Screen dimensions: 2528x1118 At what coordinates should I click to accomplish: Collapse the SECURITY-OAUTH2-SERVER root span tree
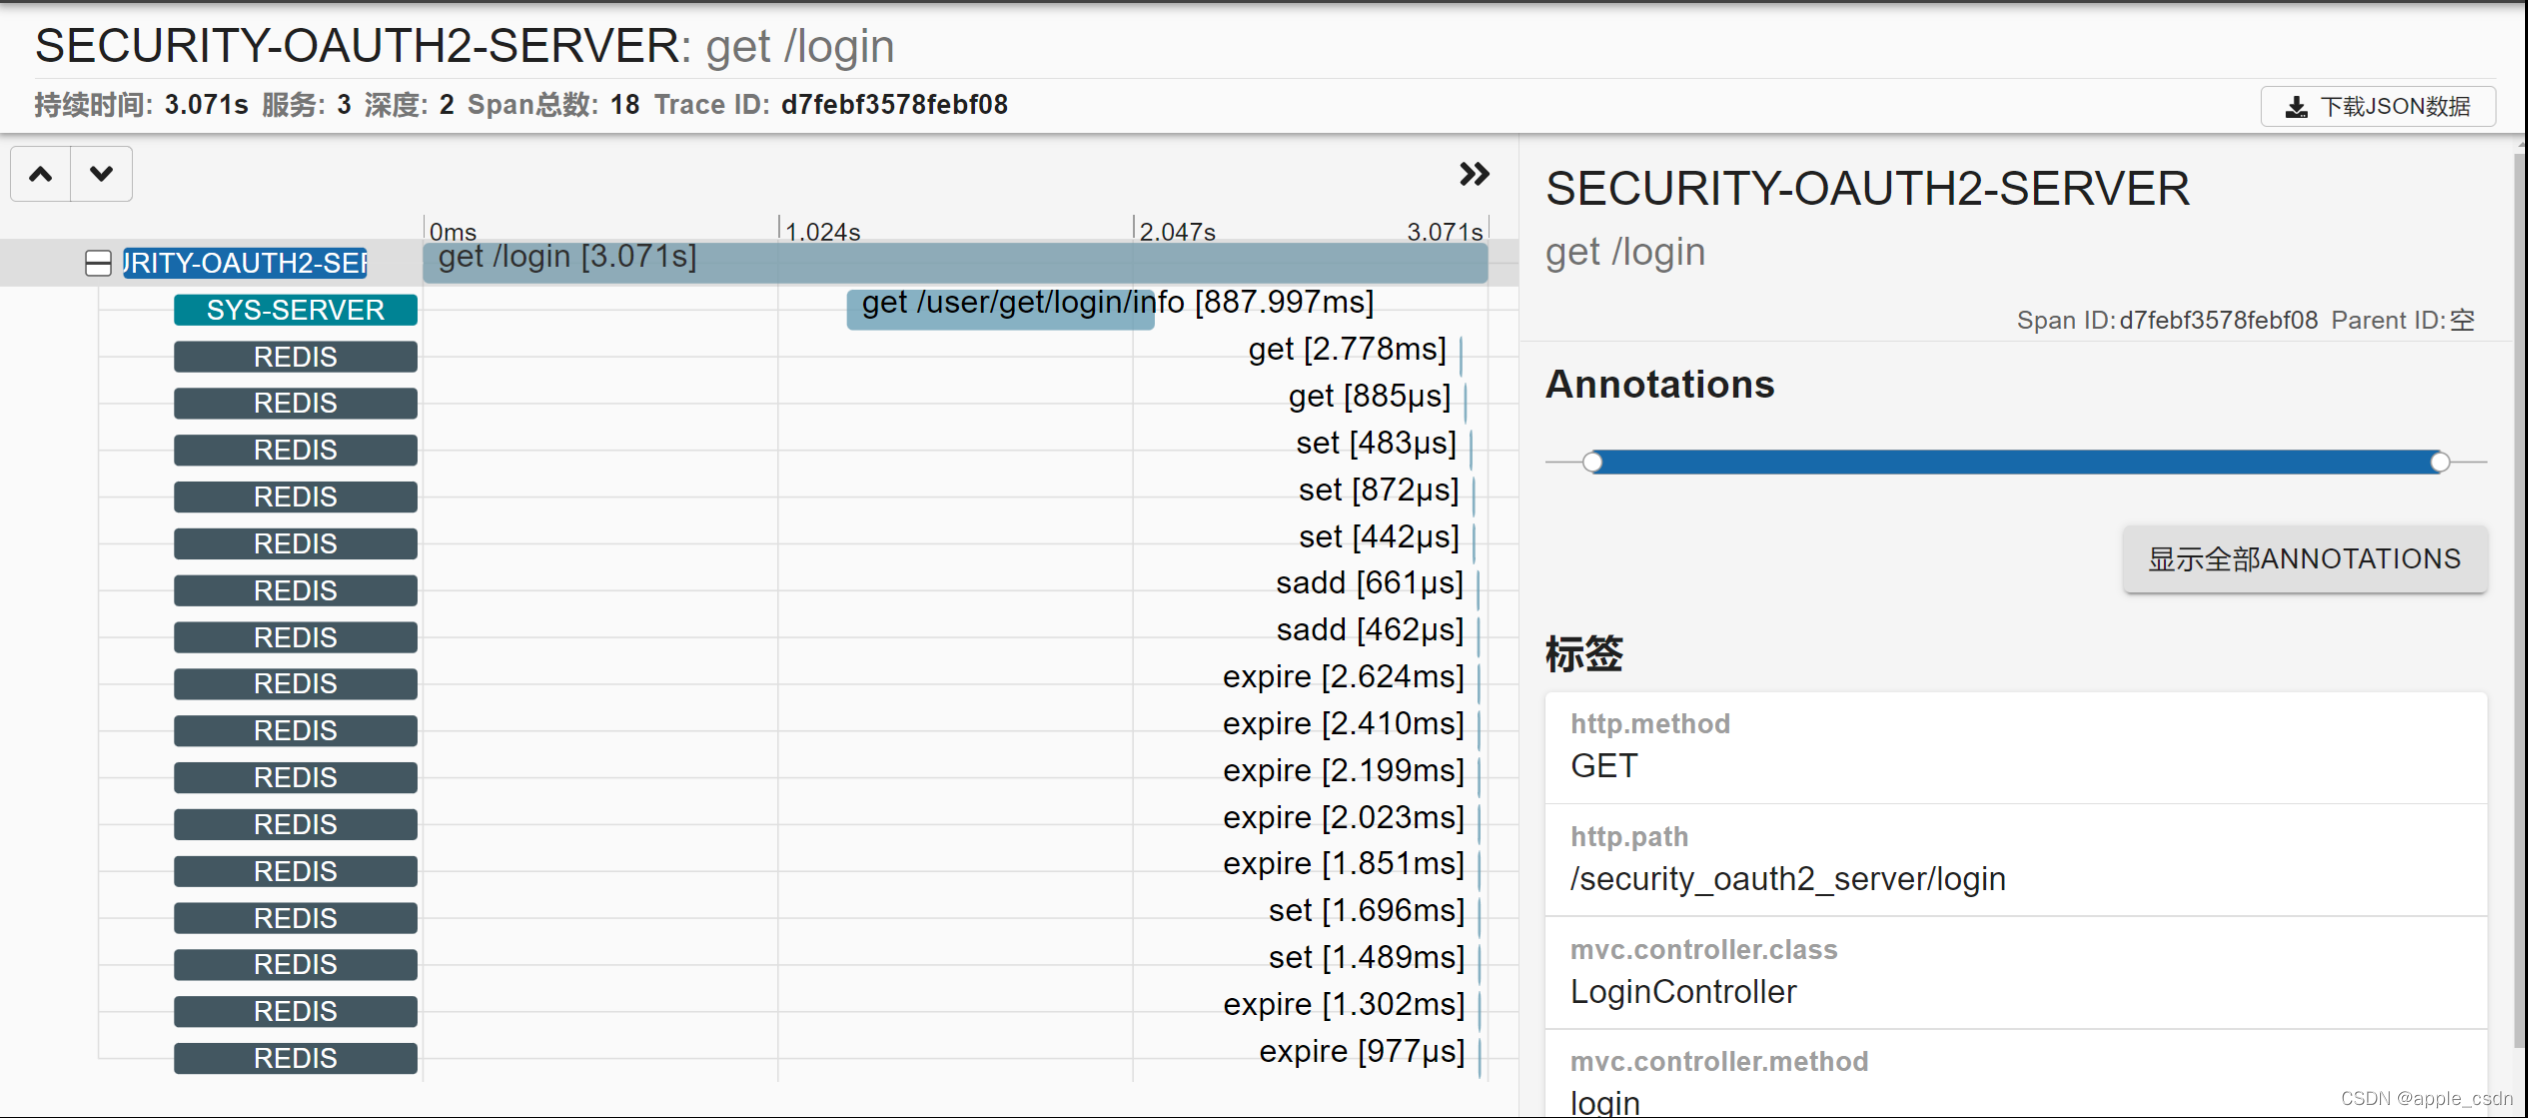point(98,264)
